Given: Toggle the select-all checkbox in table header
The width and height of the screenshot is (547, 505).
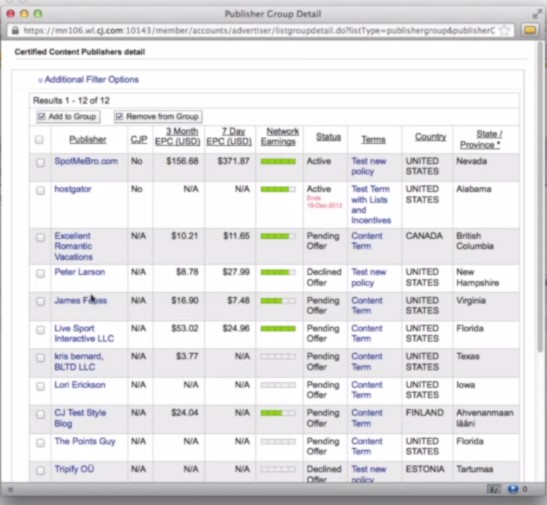Looking at the screenshot, I should coord(39,140).
